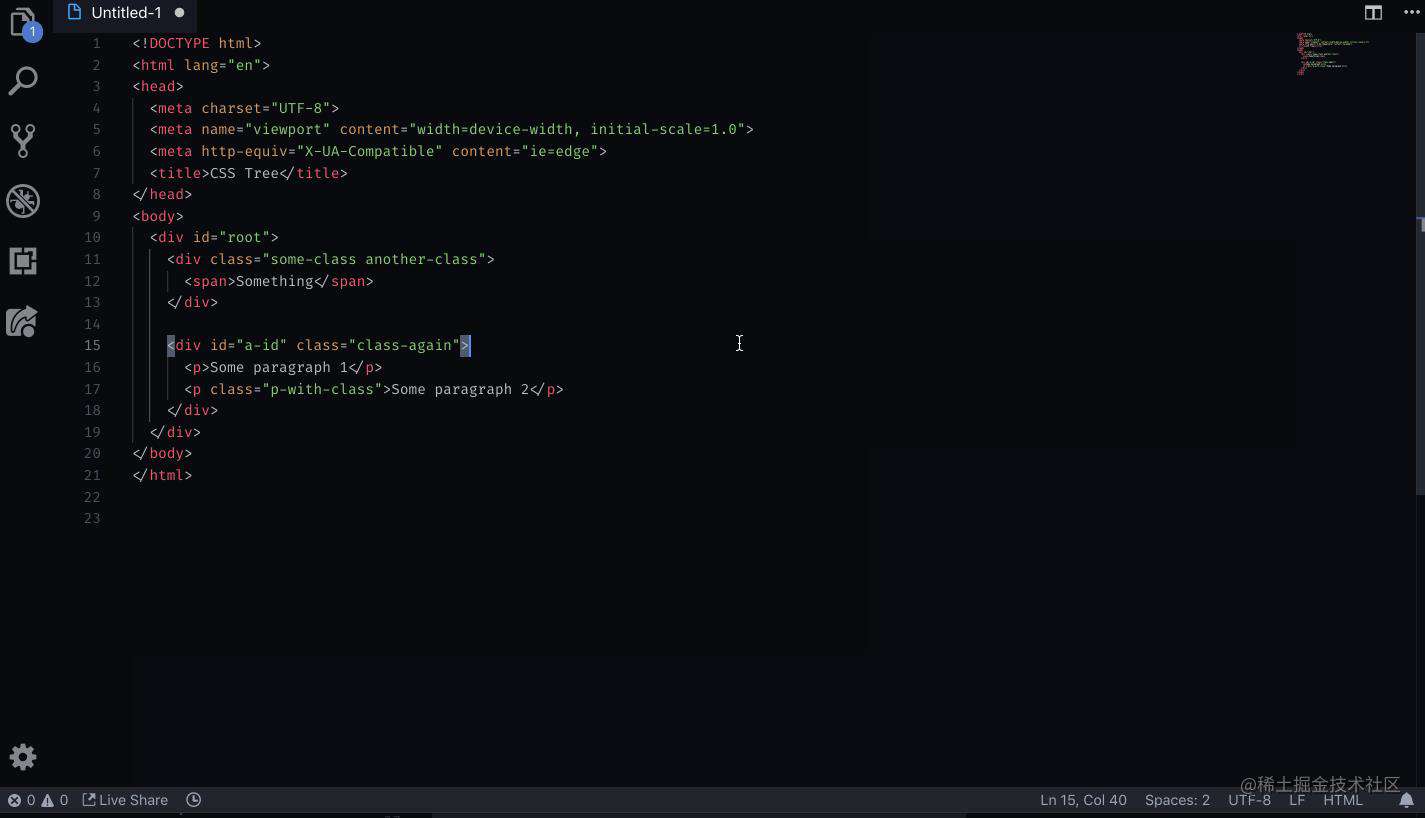Viewport: 1425px width, 818px height.
Task: Click the opening body tag
Action: point(158,216)
